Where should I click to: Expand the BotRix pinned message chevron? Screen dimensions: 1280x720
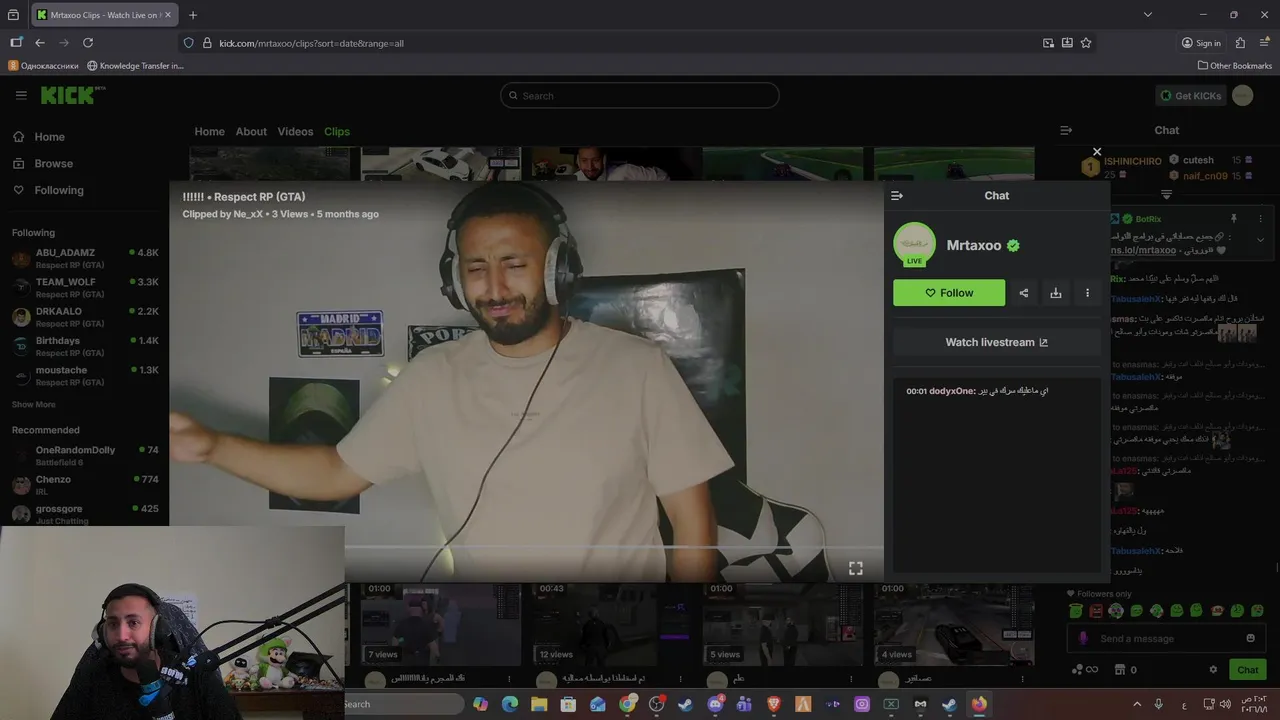(x=1260, y=240)
